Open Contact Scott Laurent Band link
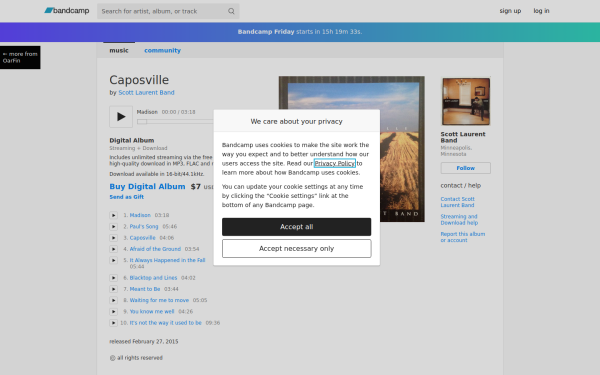 pos(457,202)
